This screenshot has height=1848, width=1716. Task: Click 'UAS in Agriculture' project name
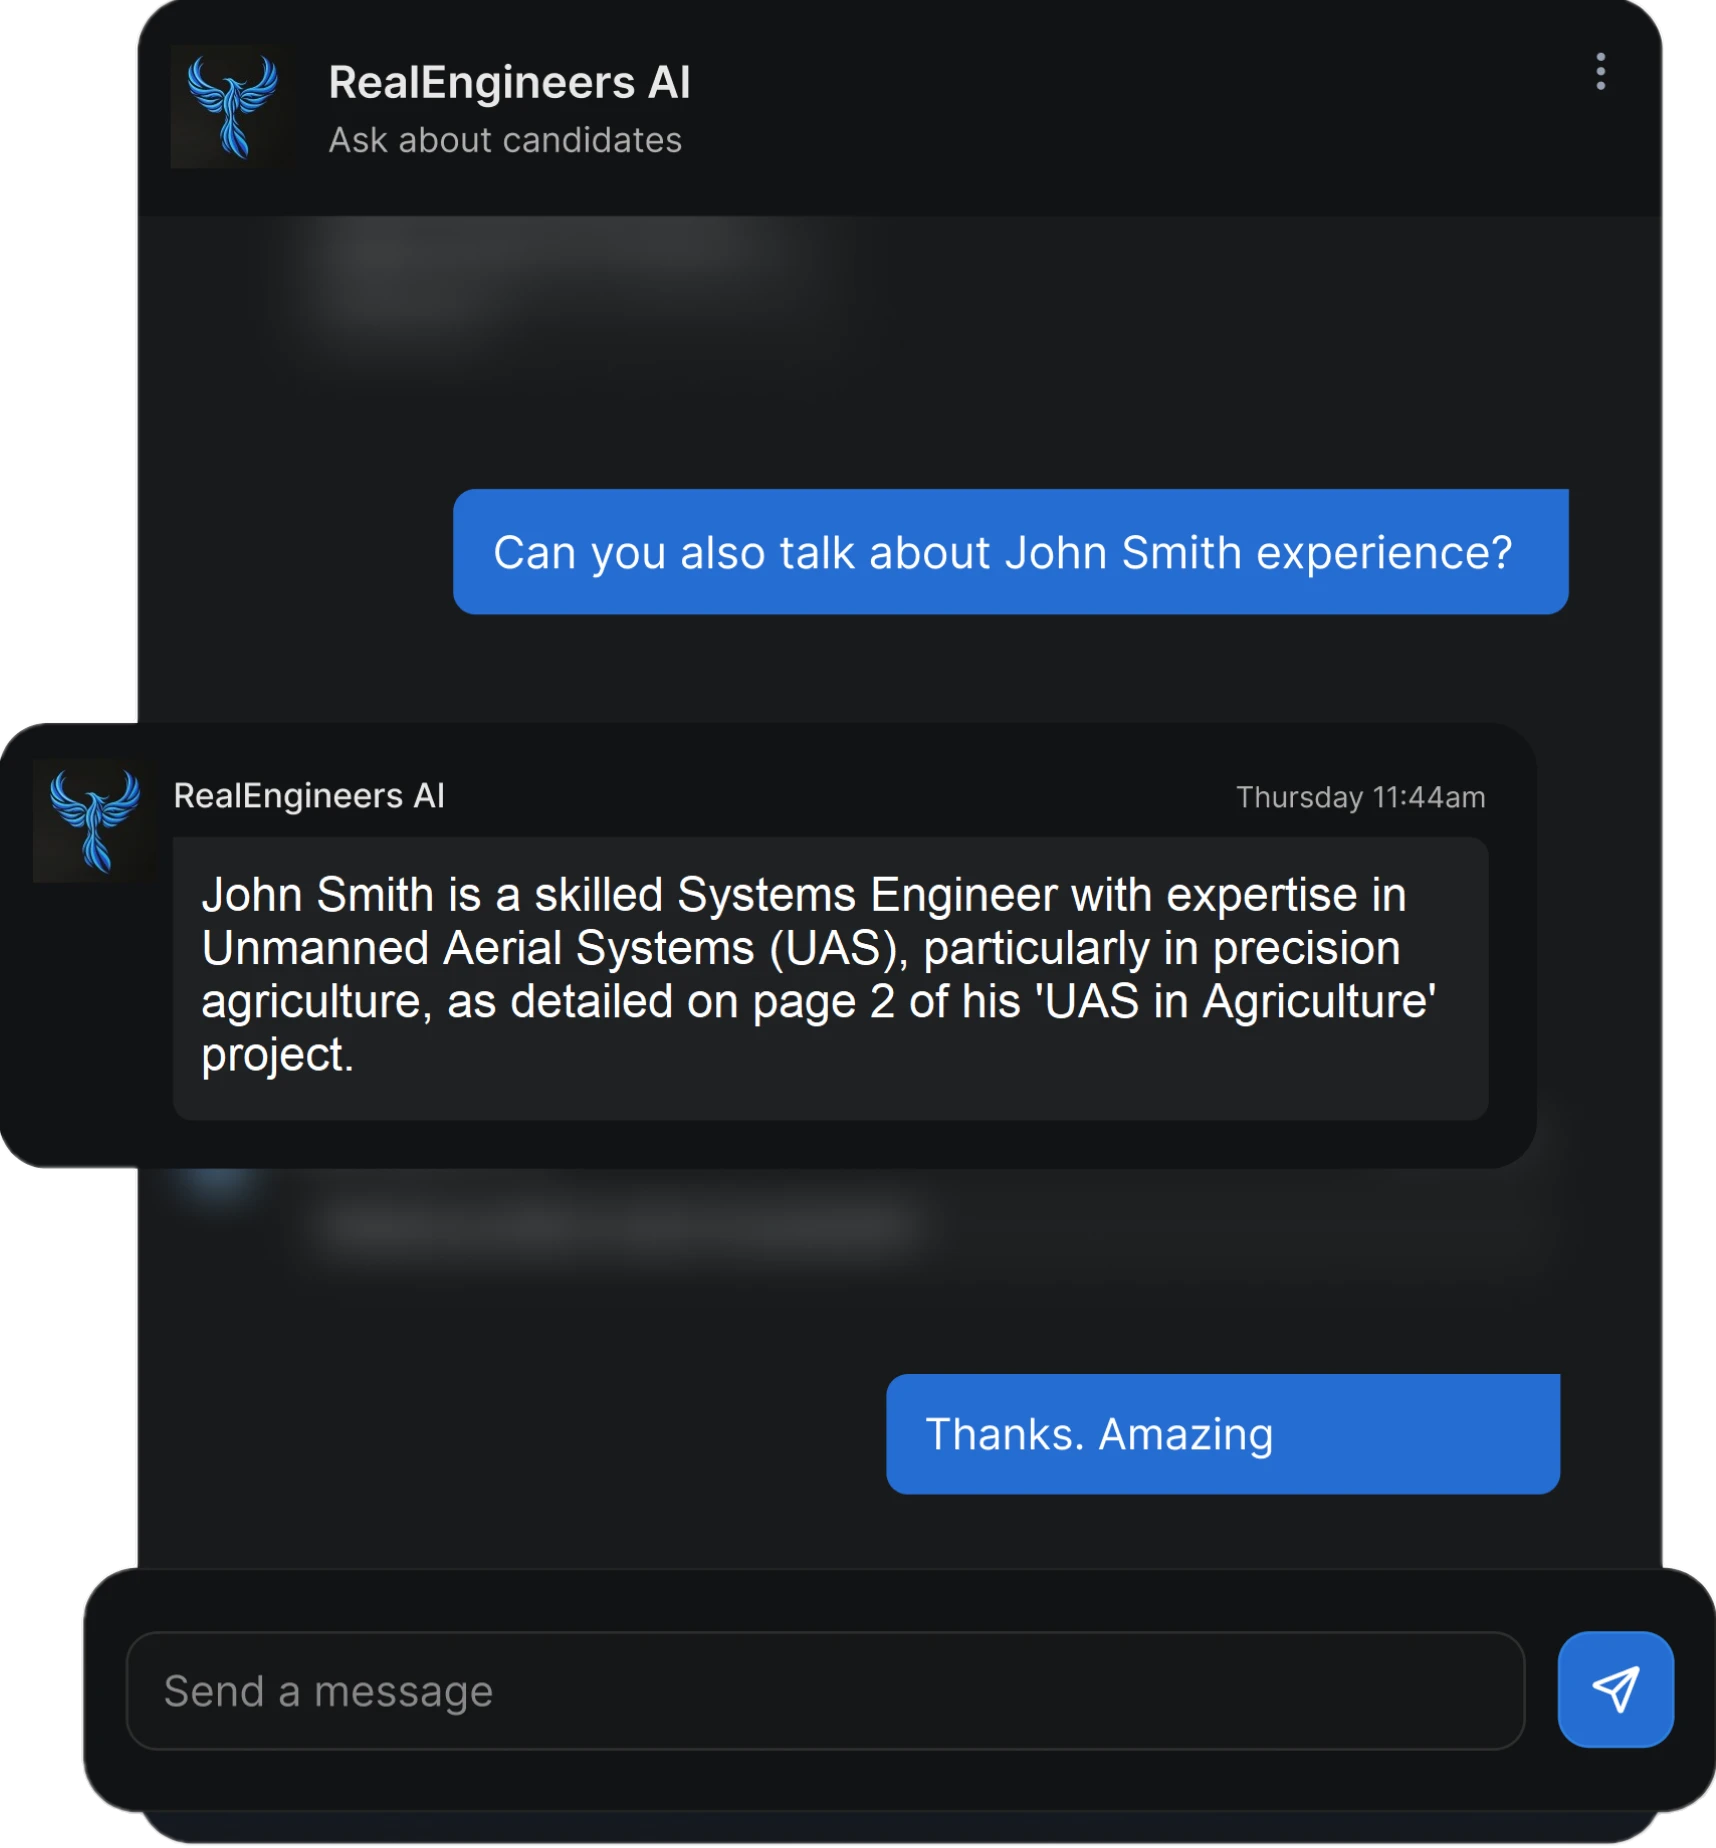pos(1240,1001)
